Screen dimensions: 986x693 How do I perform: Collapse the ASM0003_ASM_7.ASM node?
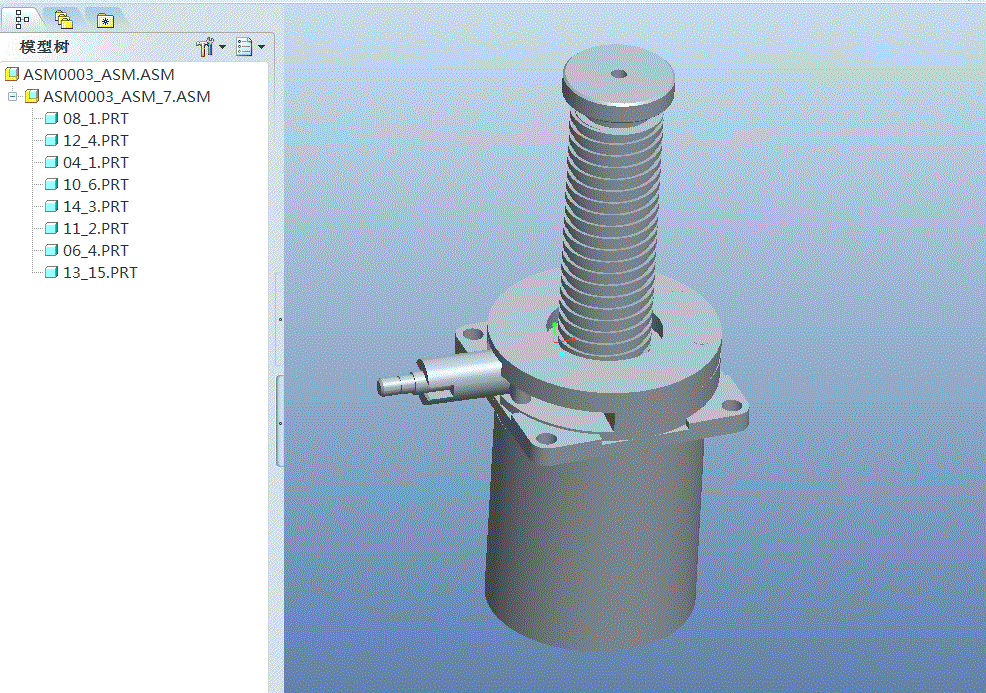[12, 96]
